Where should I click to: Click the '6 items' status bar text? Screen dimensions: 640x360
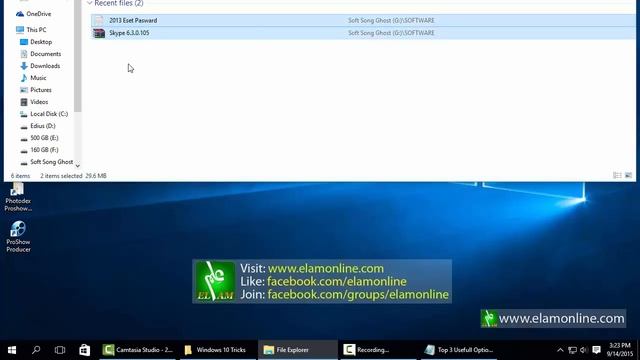click(x=20, y=176)
